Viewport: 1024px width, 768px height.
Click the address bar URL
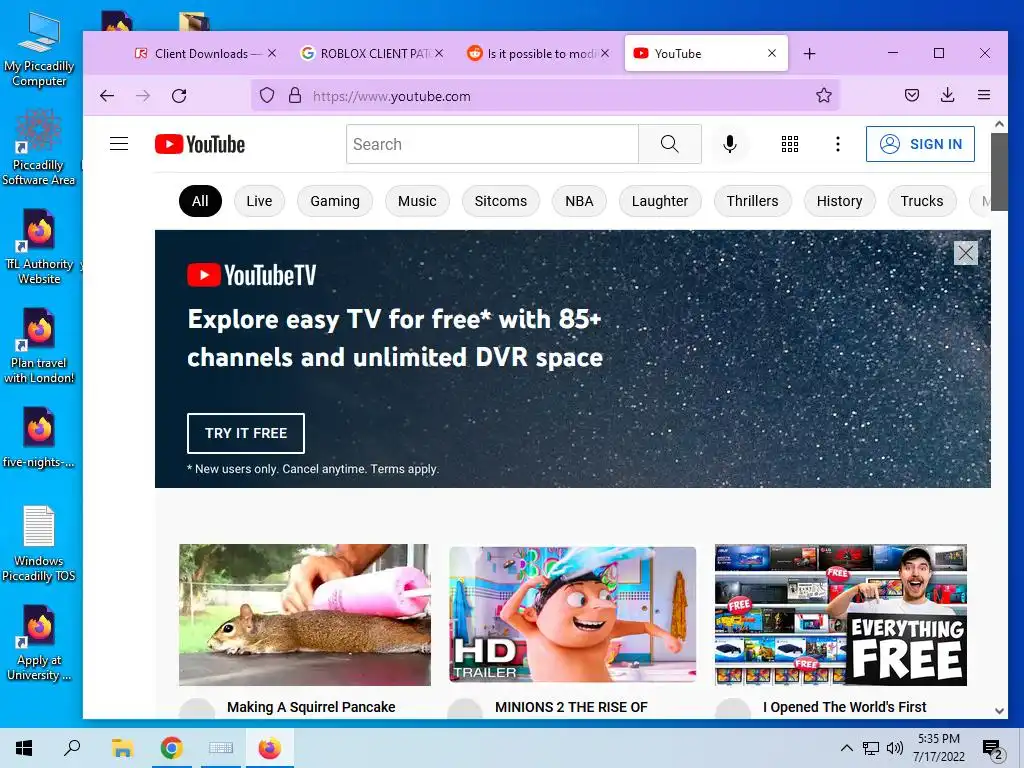click(x=392, y=96)
